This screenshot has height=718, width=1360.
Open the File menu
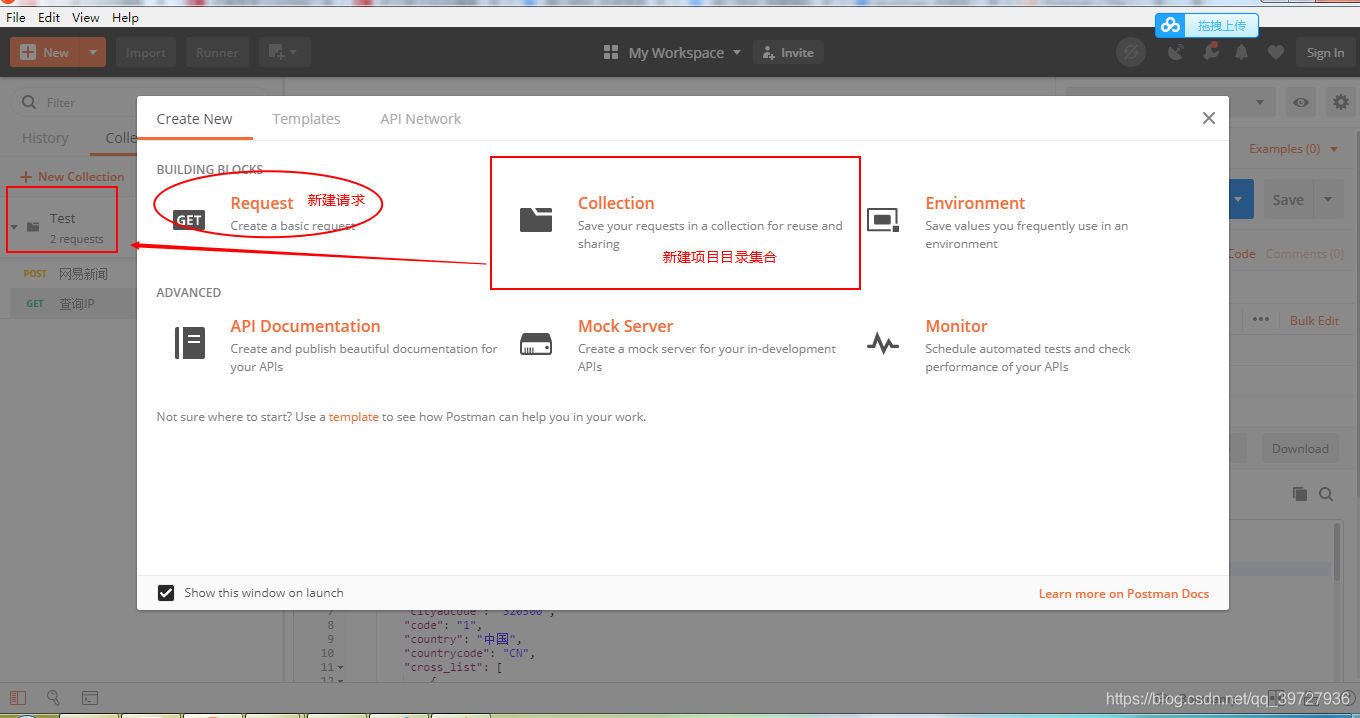16,17
